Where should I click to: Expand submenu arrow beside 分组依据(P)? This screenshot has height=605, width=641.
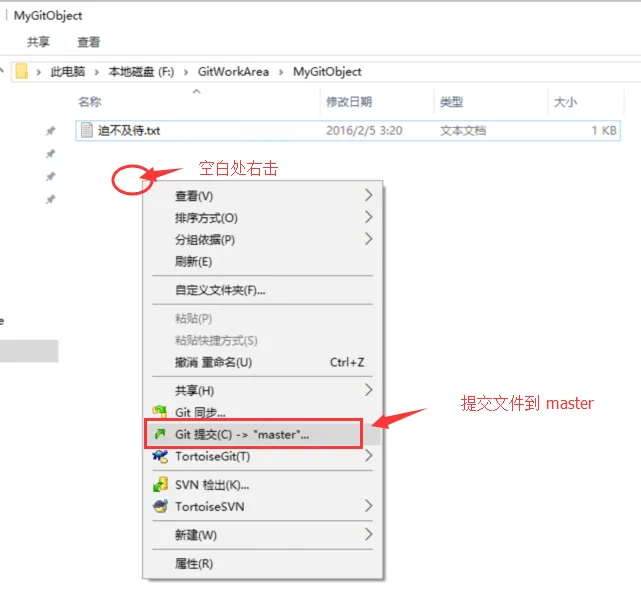(368, 239)
